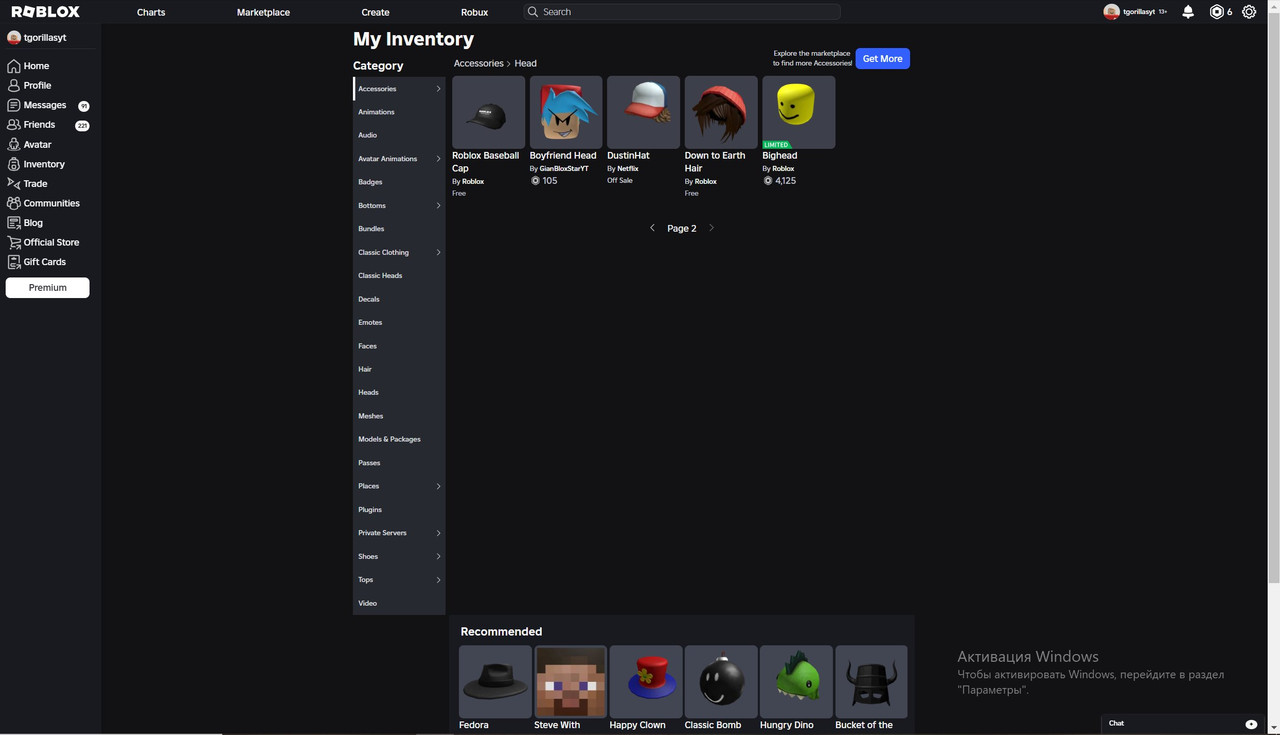Open recommended Happy Clown thumbnail
This screenshot has width=1280, height=735.
click(x=646, y=681)
